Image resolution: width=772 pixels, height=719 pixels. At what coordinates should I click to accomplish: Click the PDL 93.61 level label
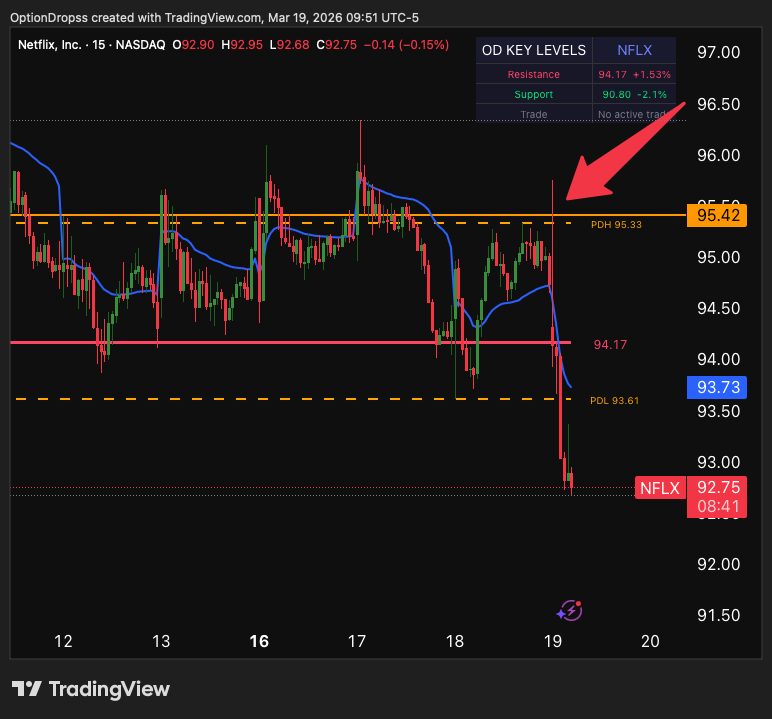[614, 400]
